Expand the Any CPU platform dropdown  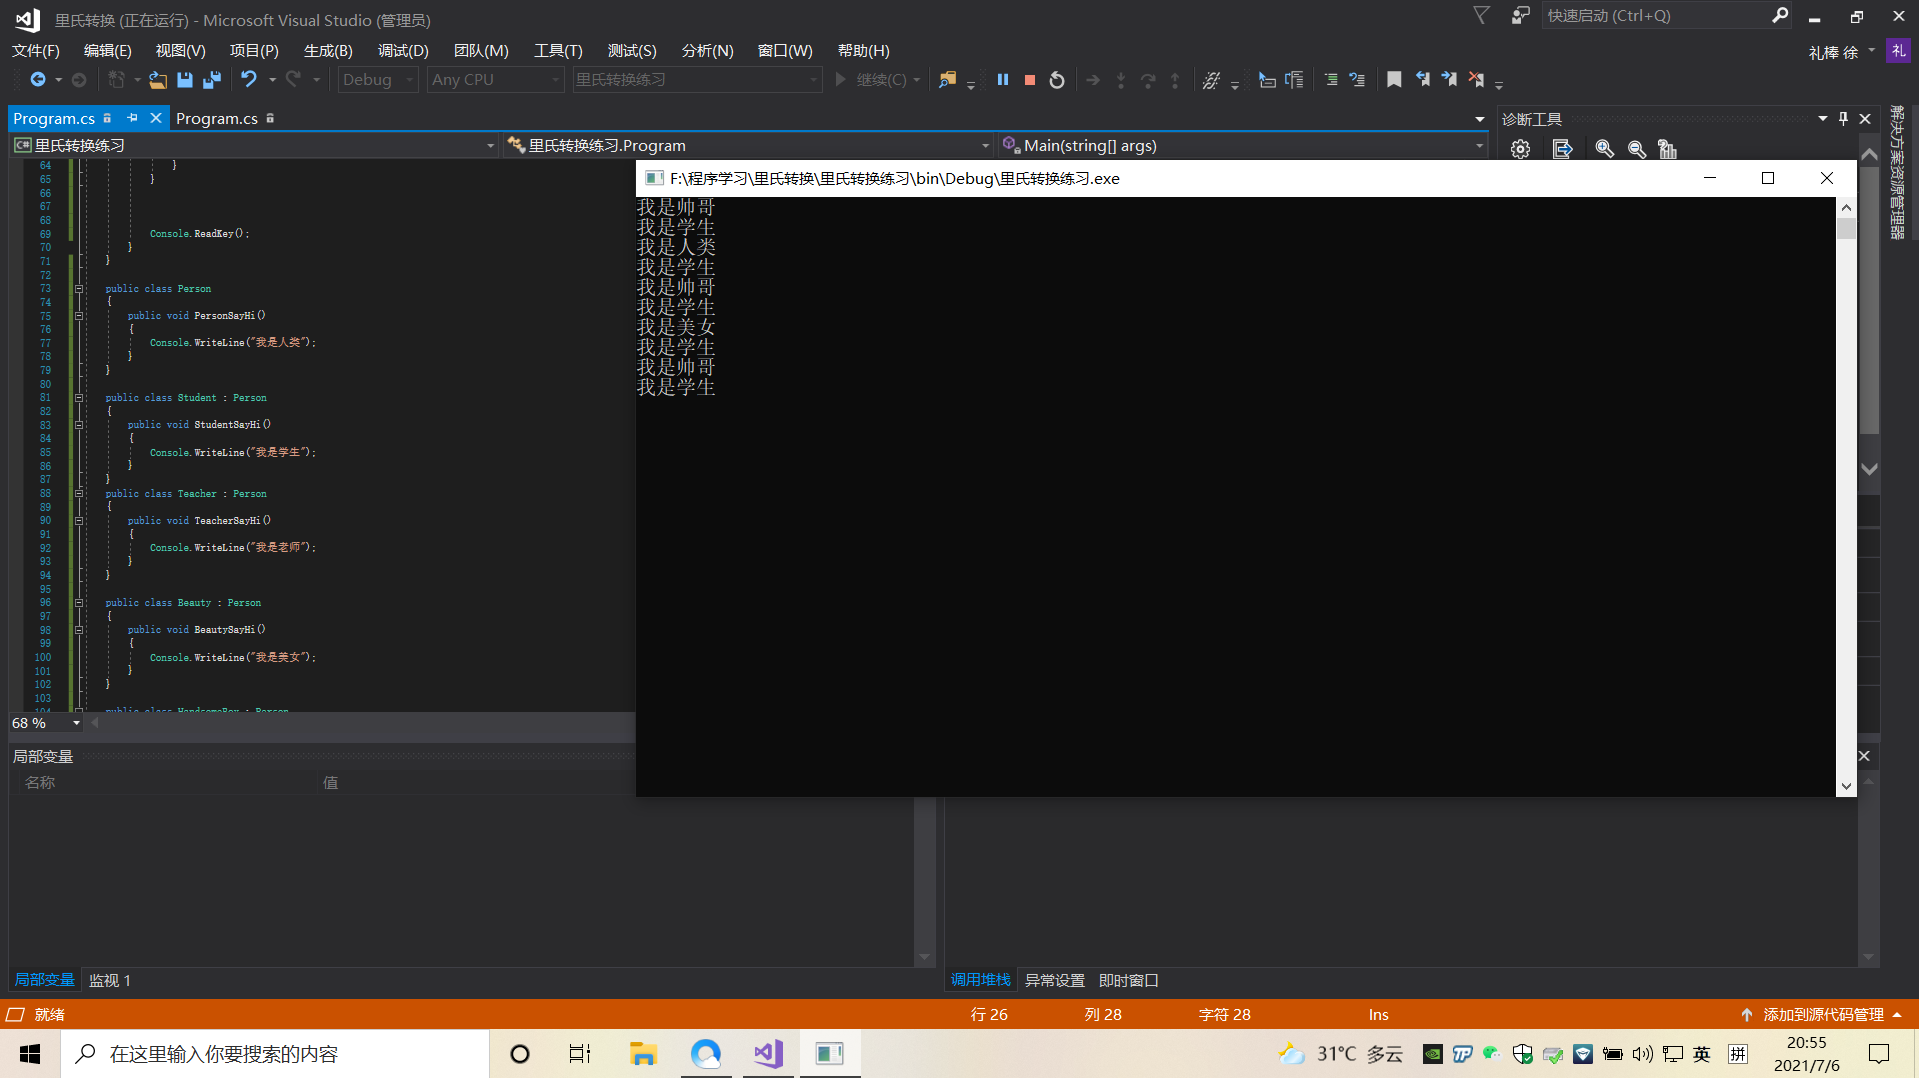point(496,80)
